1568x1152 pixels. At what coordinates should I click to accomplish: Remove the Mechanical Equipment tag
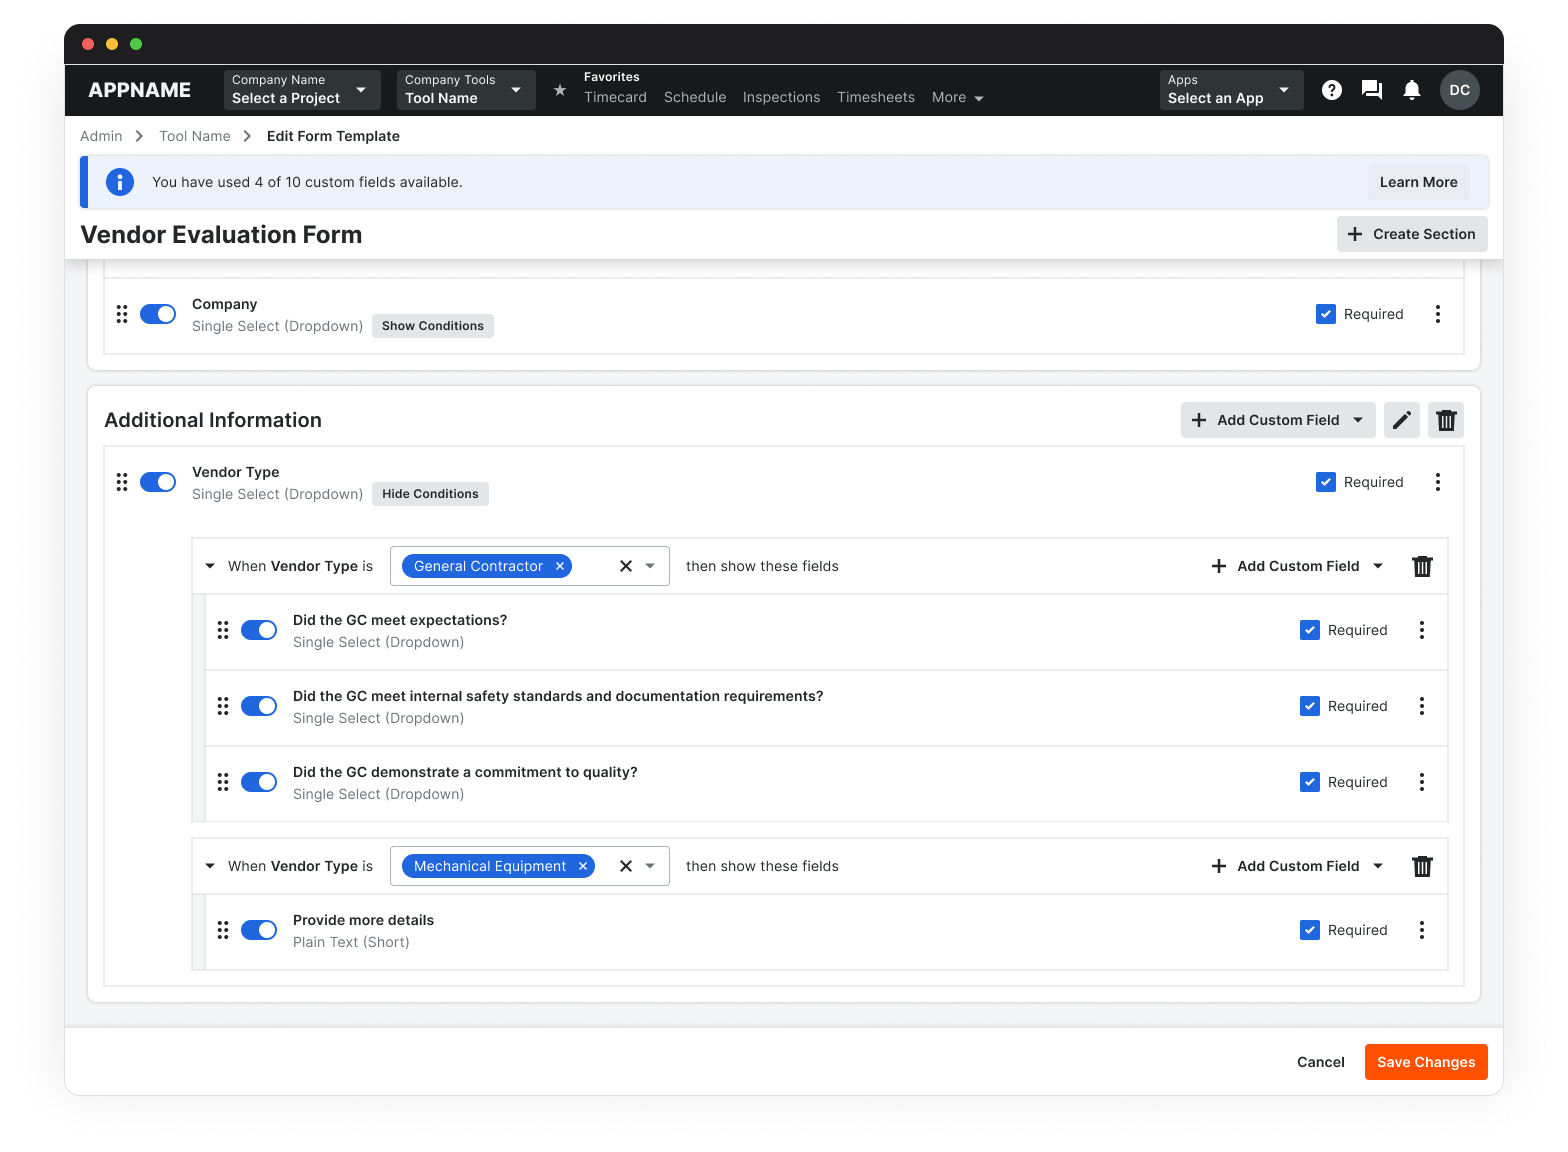point(583,866)
